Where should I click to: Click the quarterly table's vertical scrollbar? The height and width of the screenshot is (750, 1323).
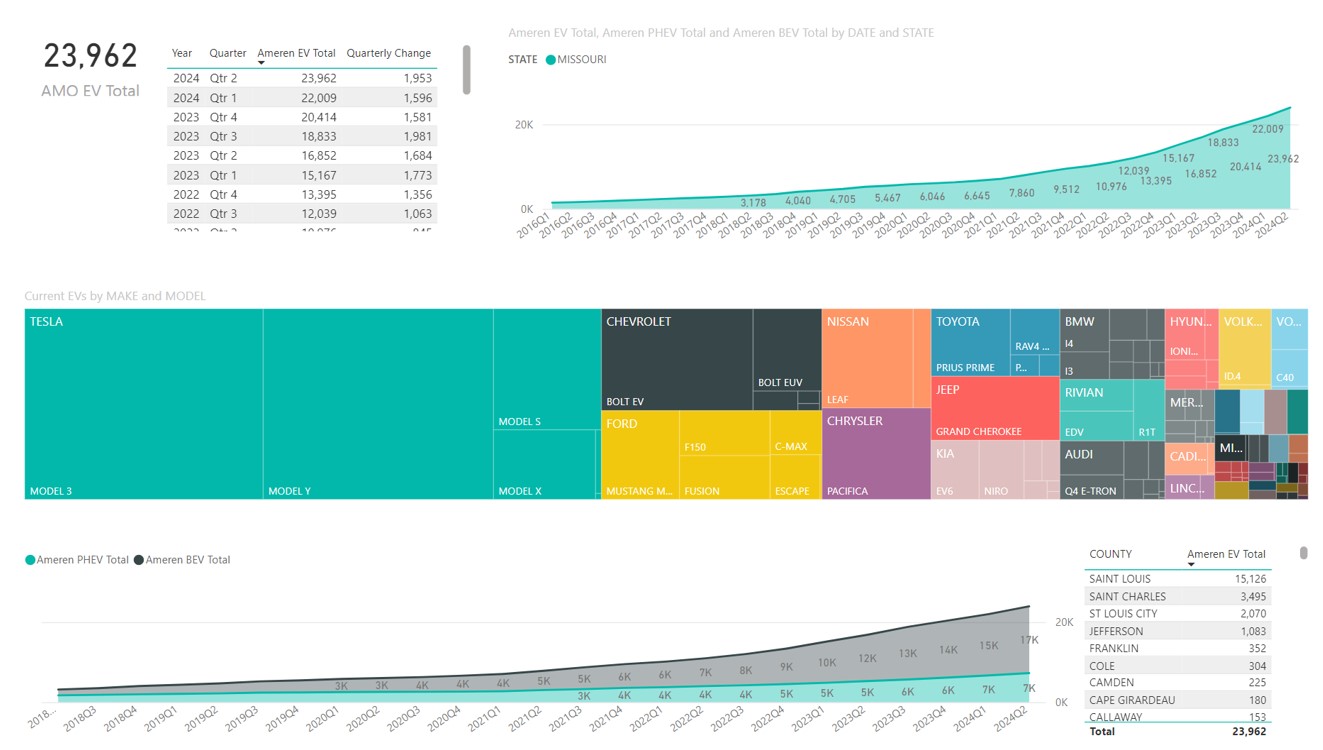(466, 70)
